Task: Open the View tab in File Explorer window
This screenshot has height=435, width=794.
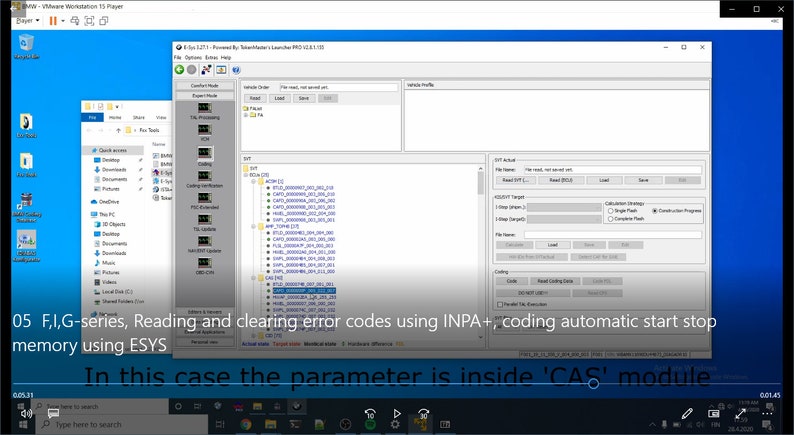Action: point(161,117)
